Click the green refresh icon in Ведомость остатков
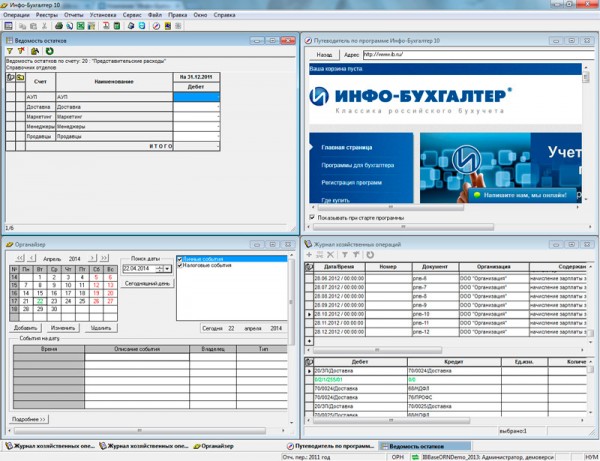This screenshot has width=600, height=461. 48,50
